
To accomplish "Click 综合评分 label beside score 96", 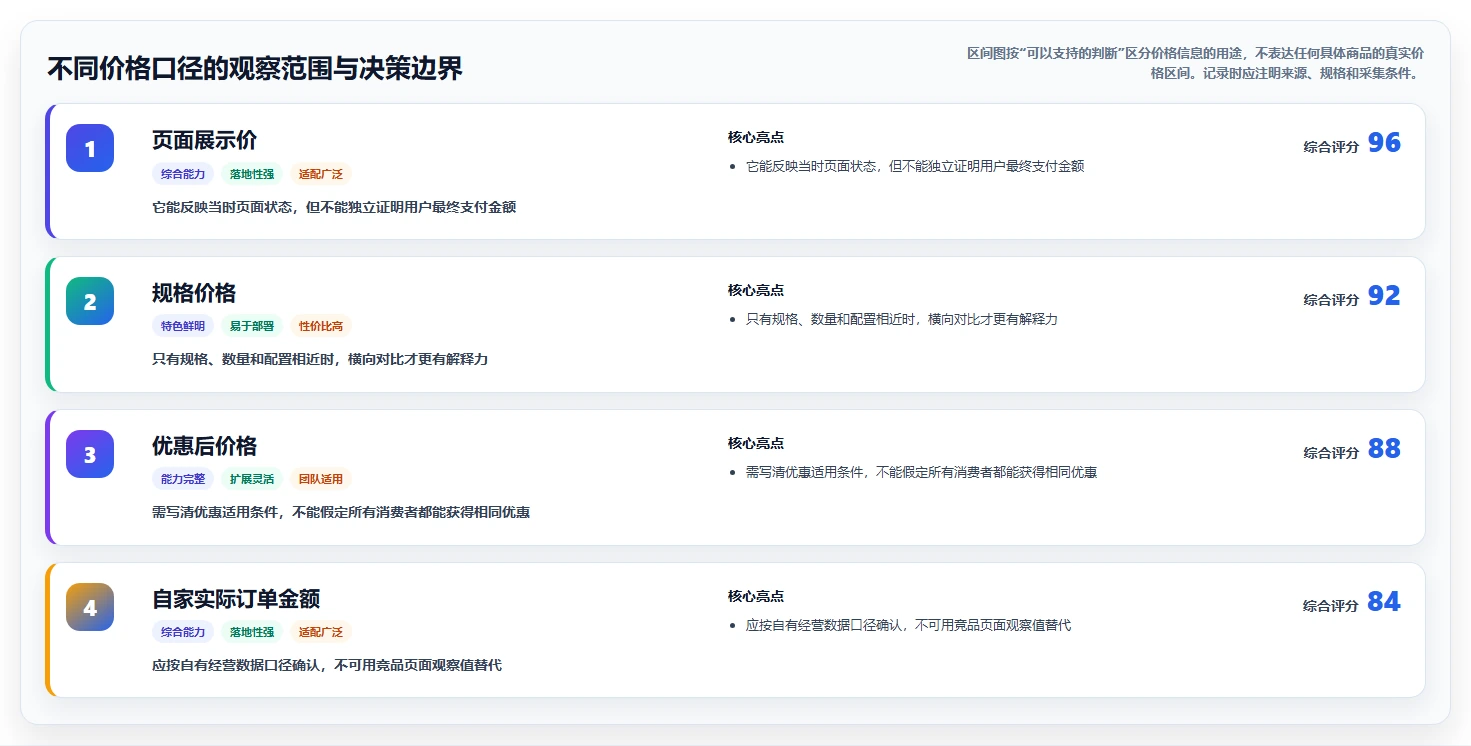I will 1331,147.
